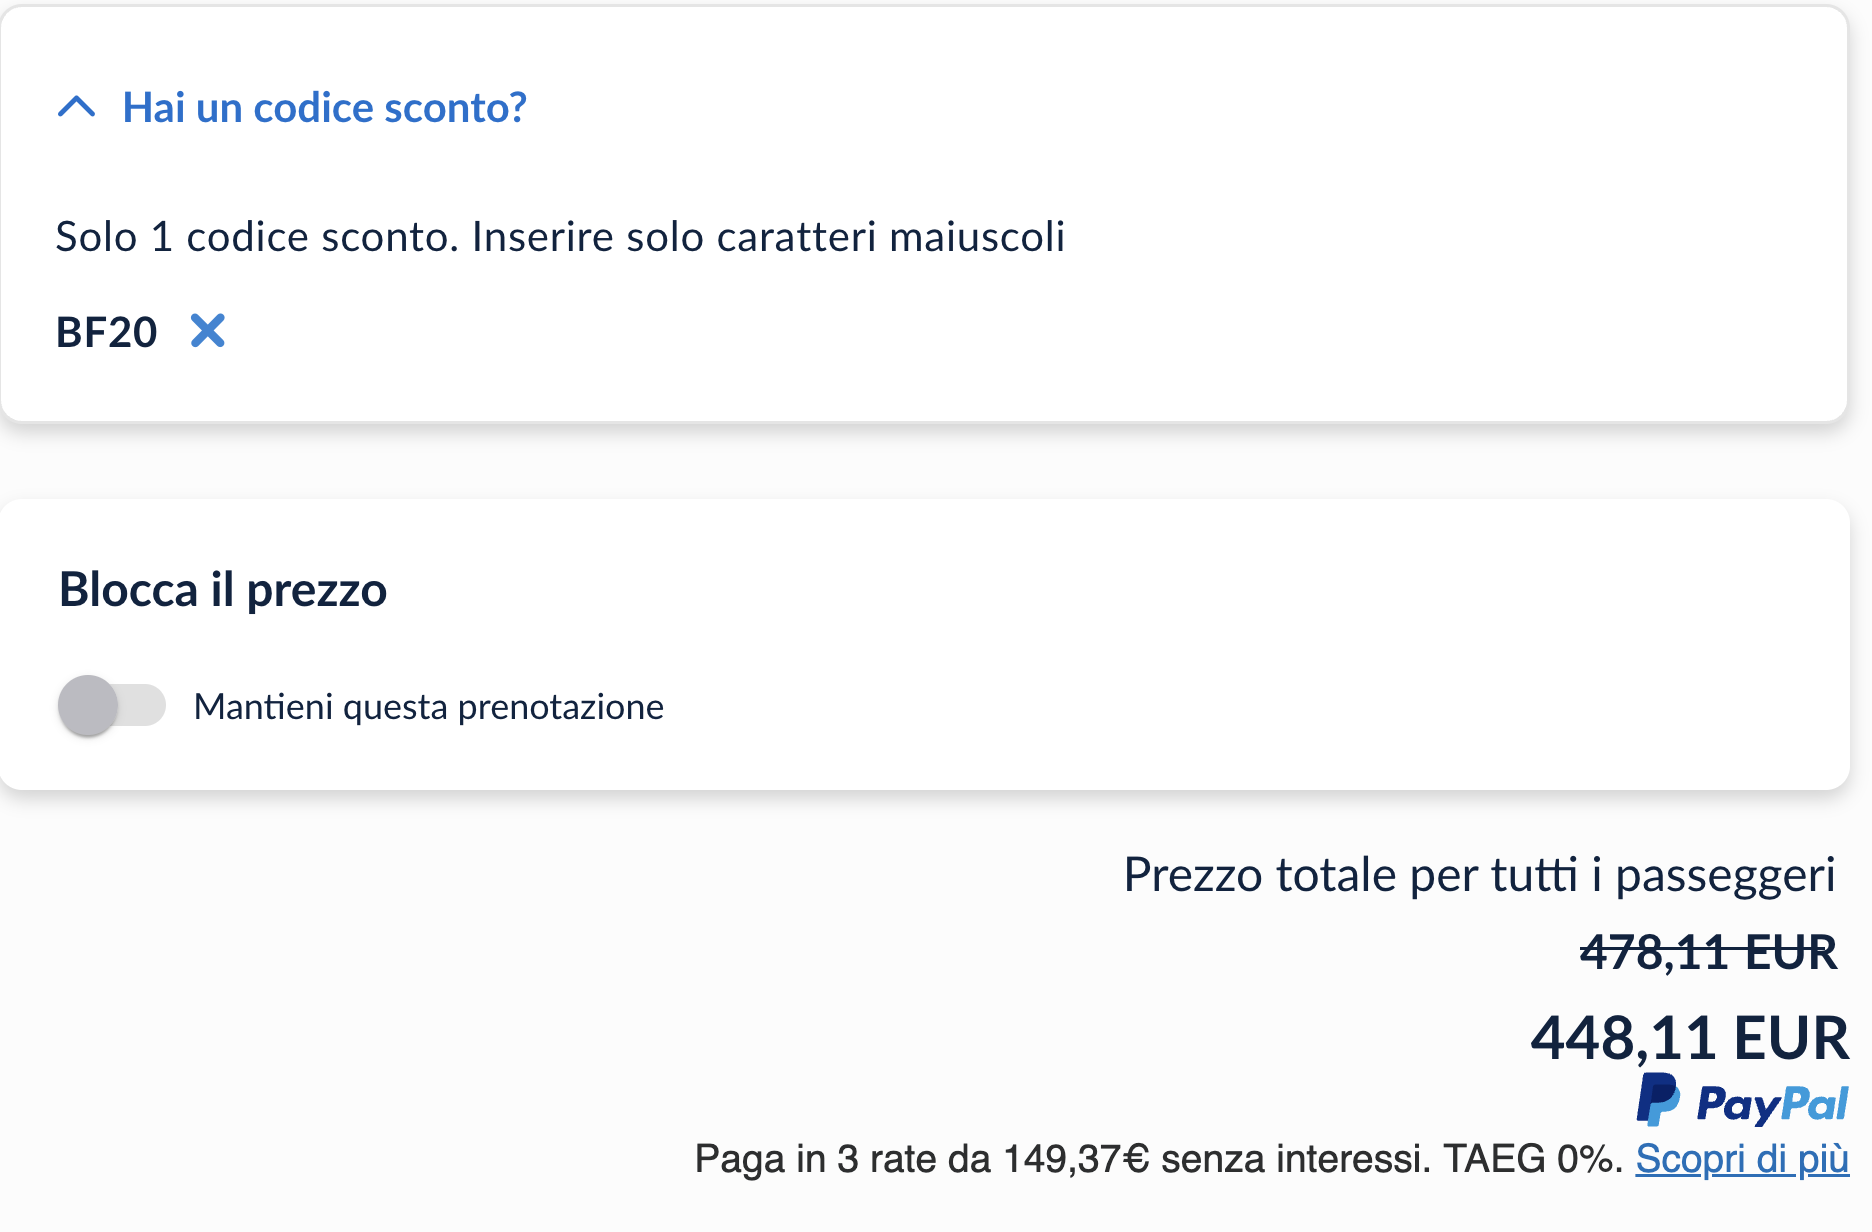Viewport: 1872px width, 1232px height.
Task: Collapse the discount code section chevron
Action: pos(77,107)
